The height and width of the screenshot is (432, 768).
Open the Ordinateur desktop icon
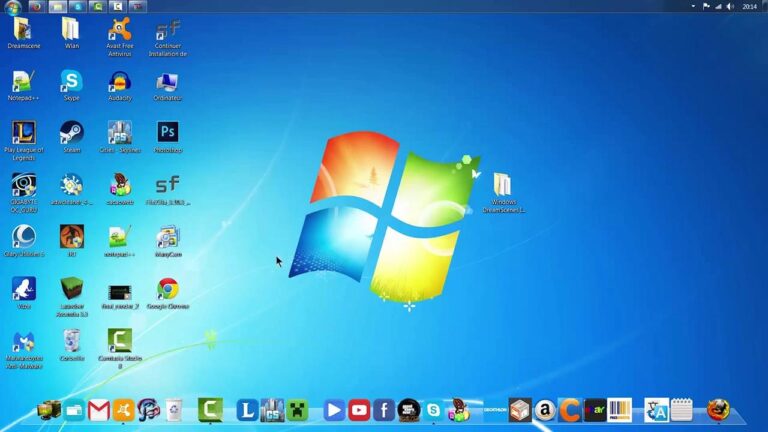(168, 85)
